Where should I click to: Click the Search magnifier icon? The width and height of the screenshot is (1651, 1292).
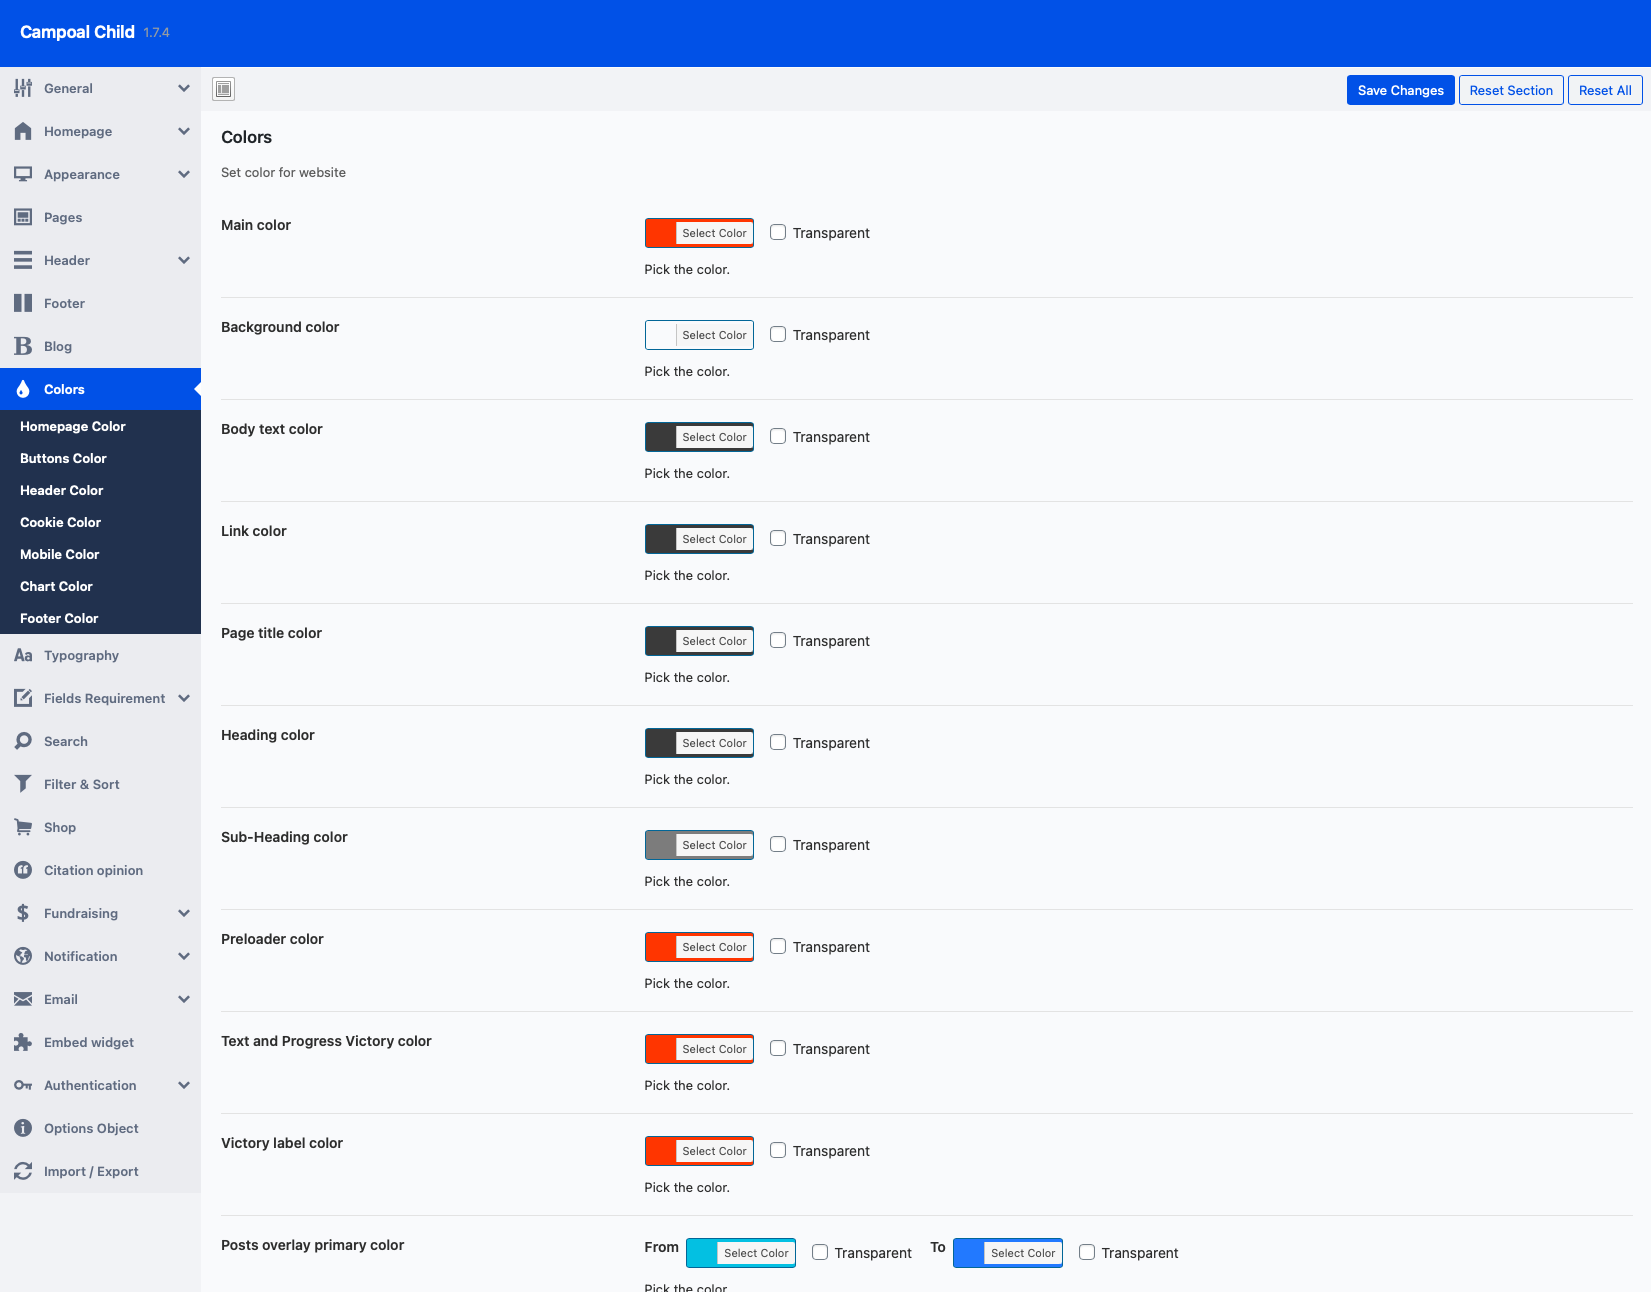(23, 741)
